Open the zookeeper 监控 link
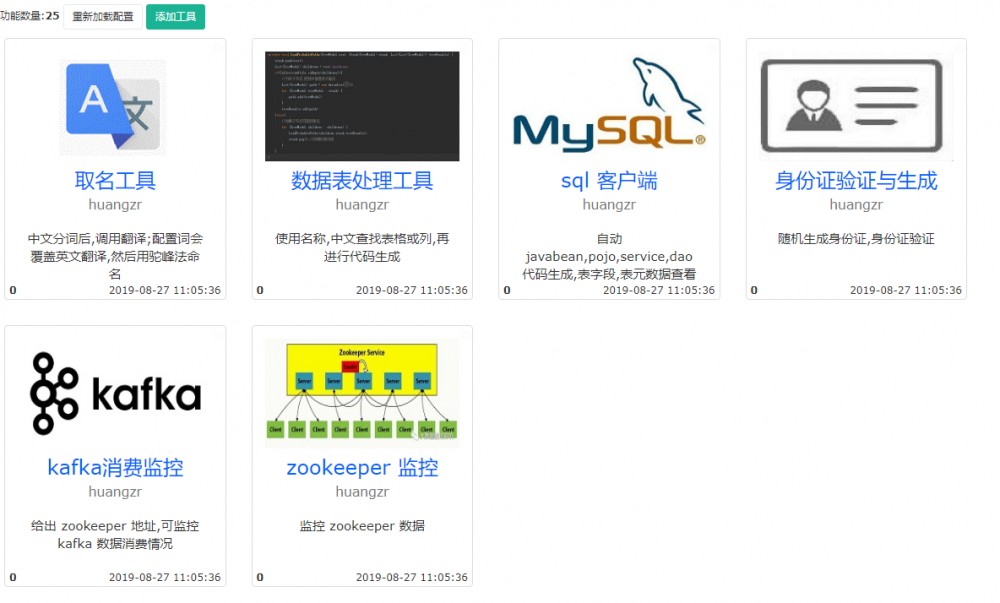Screen dimensions: 1000x603 363,467
